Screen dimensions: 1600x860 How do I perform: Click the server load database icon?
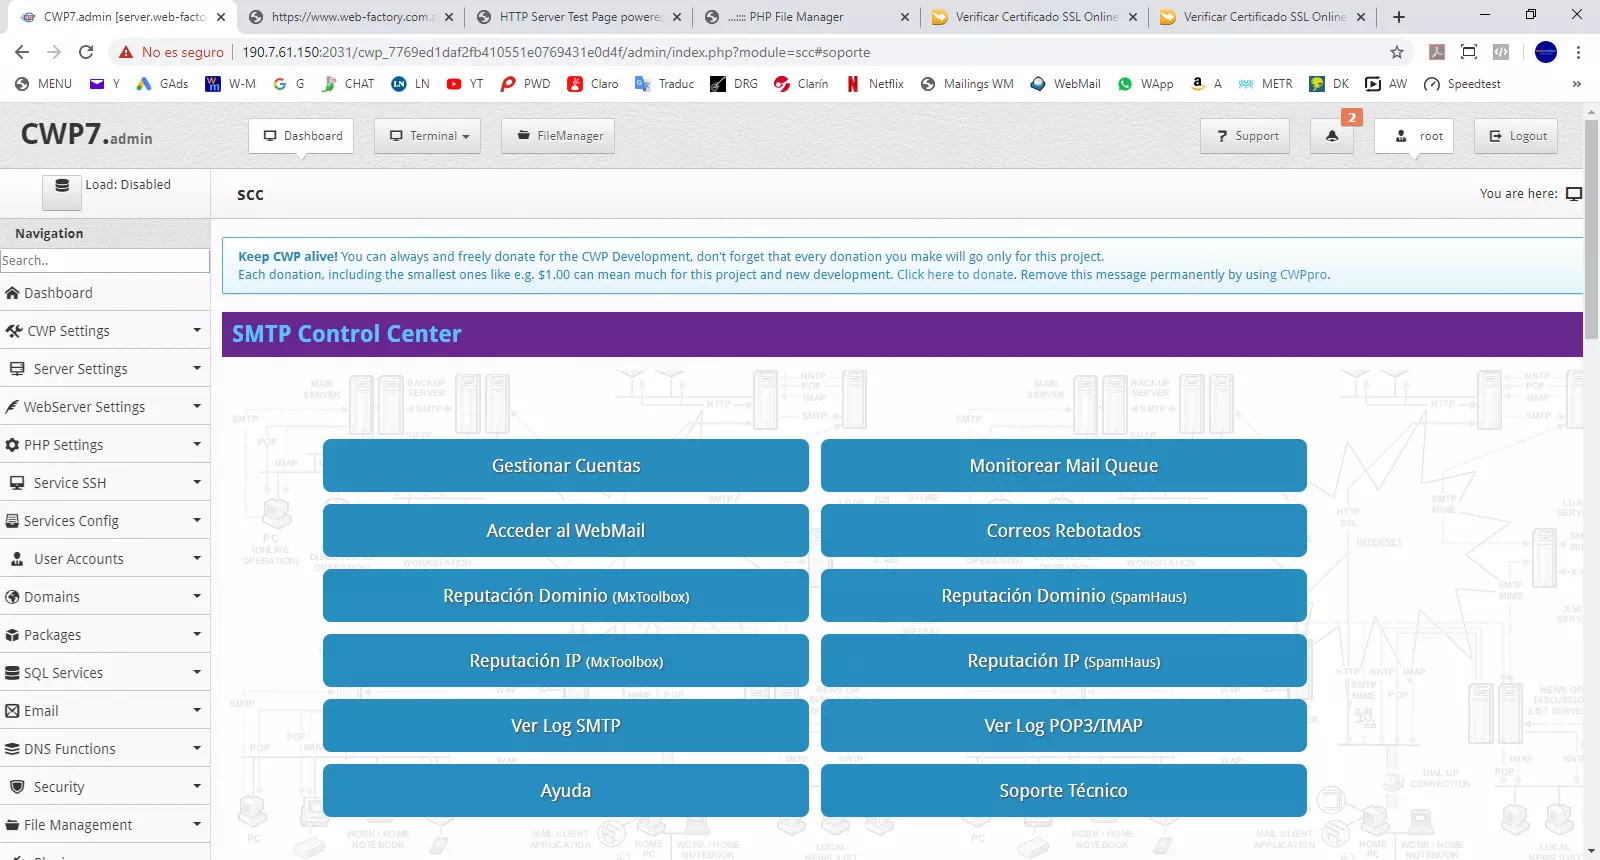point(62,186)
